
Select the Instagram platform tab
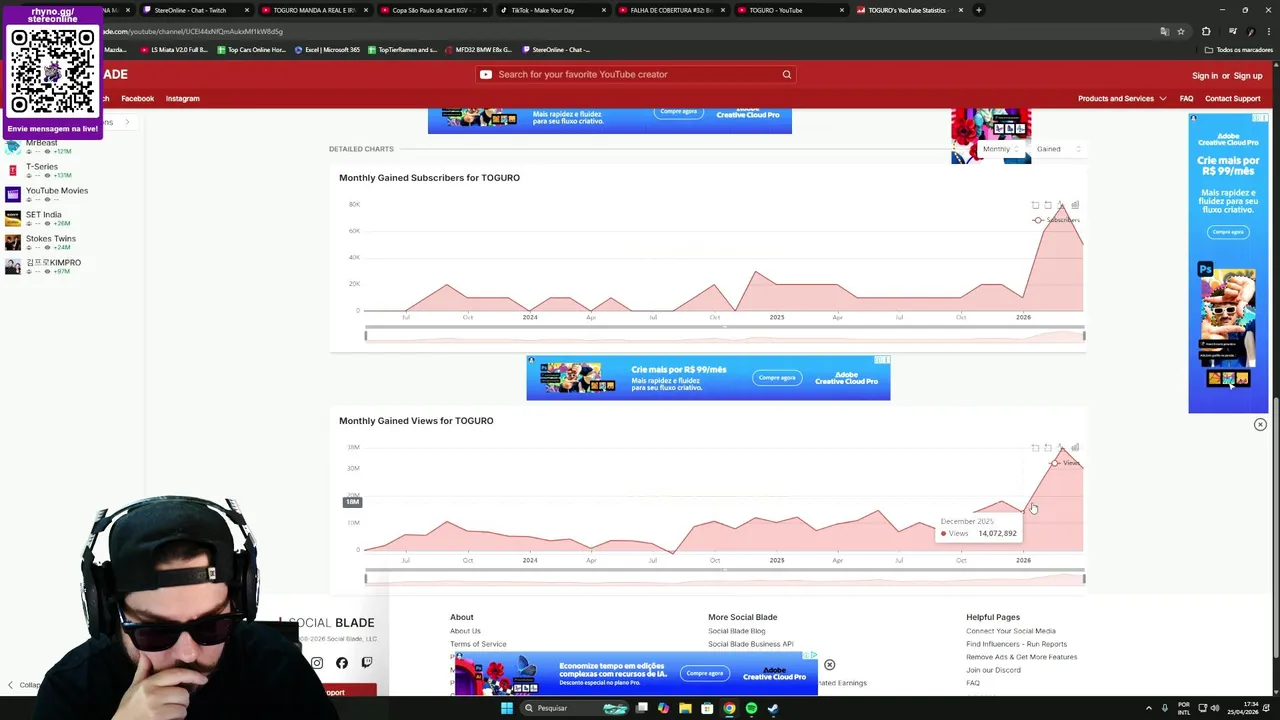[x=183, y=99]
